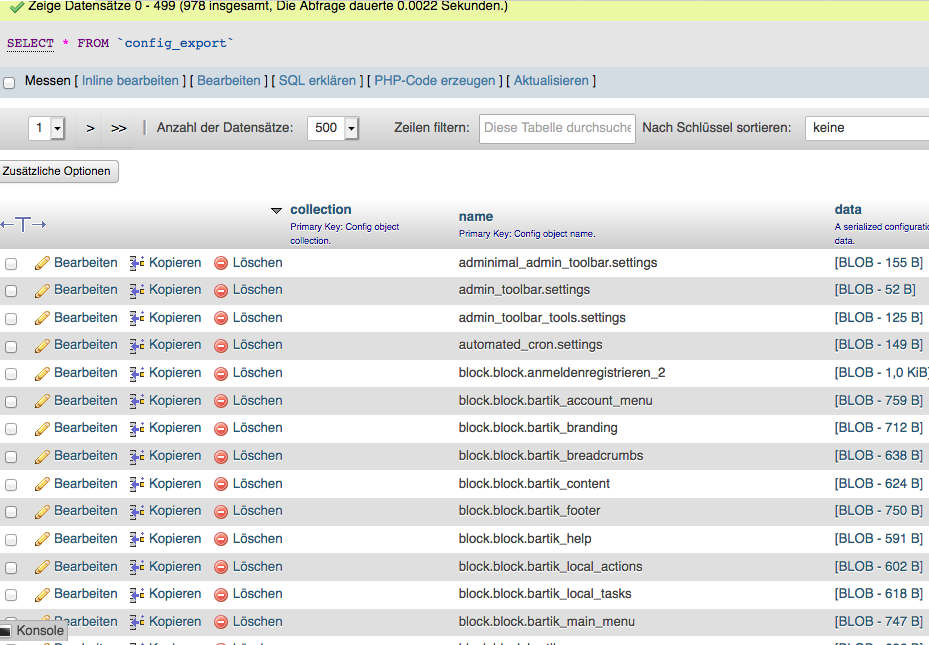Check the block.block.bartik_content row checkbox
929x645 pixels.
click(x=11, y=484)
